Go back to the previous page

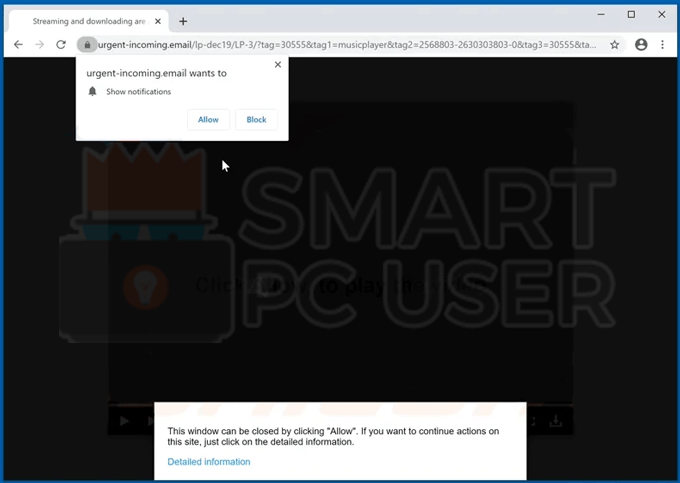tap(18, 45)
